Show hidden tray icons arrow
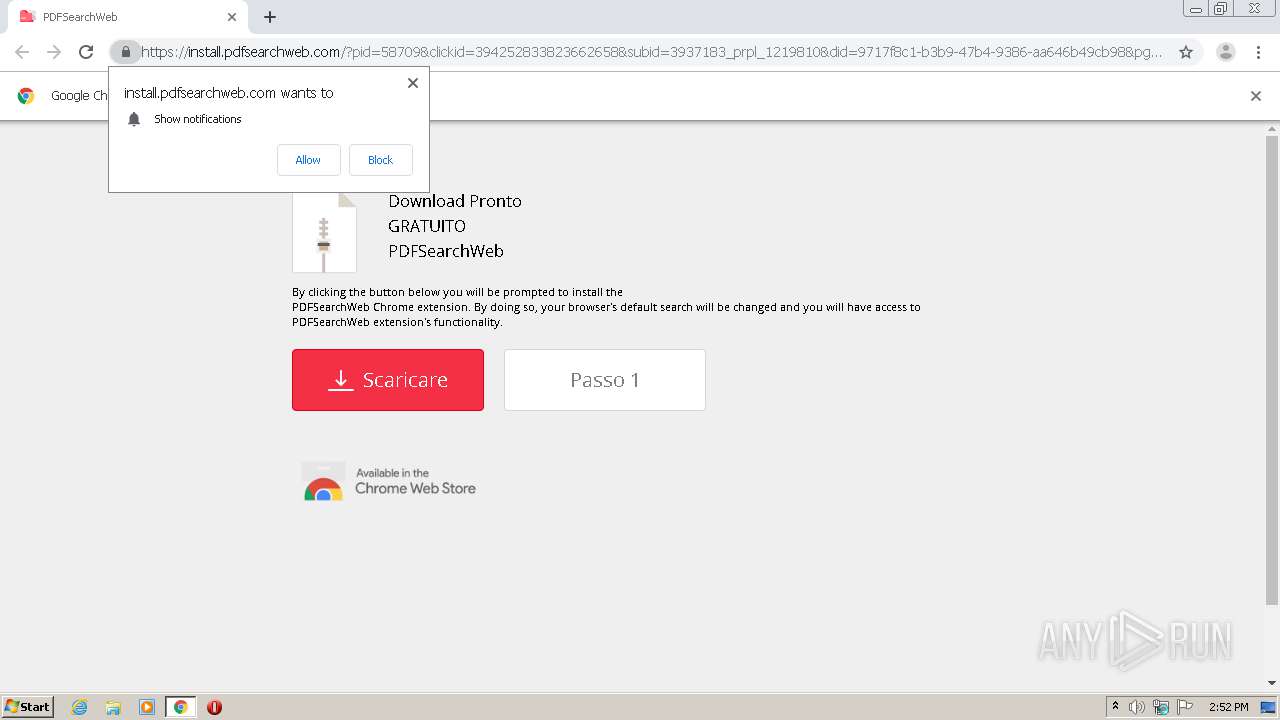 [x=1115, y=707]
